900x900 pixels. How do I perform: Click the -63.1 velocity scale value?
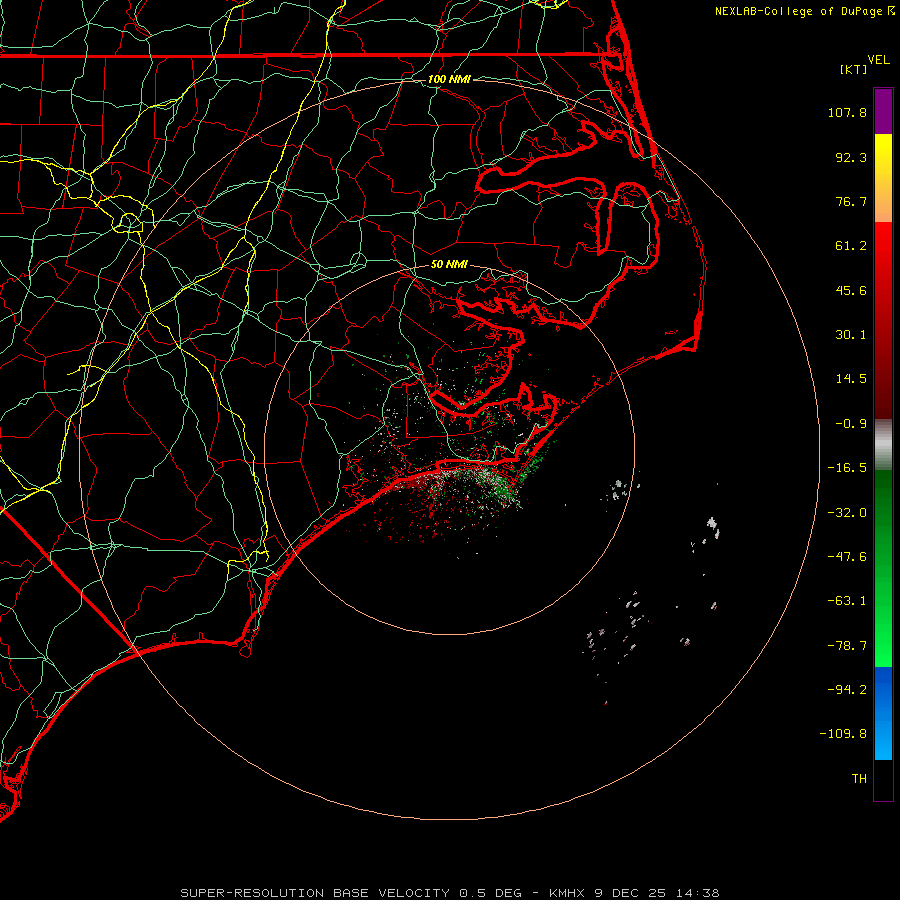(847, 601)
